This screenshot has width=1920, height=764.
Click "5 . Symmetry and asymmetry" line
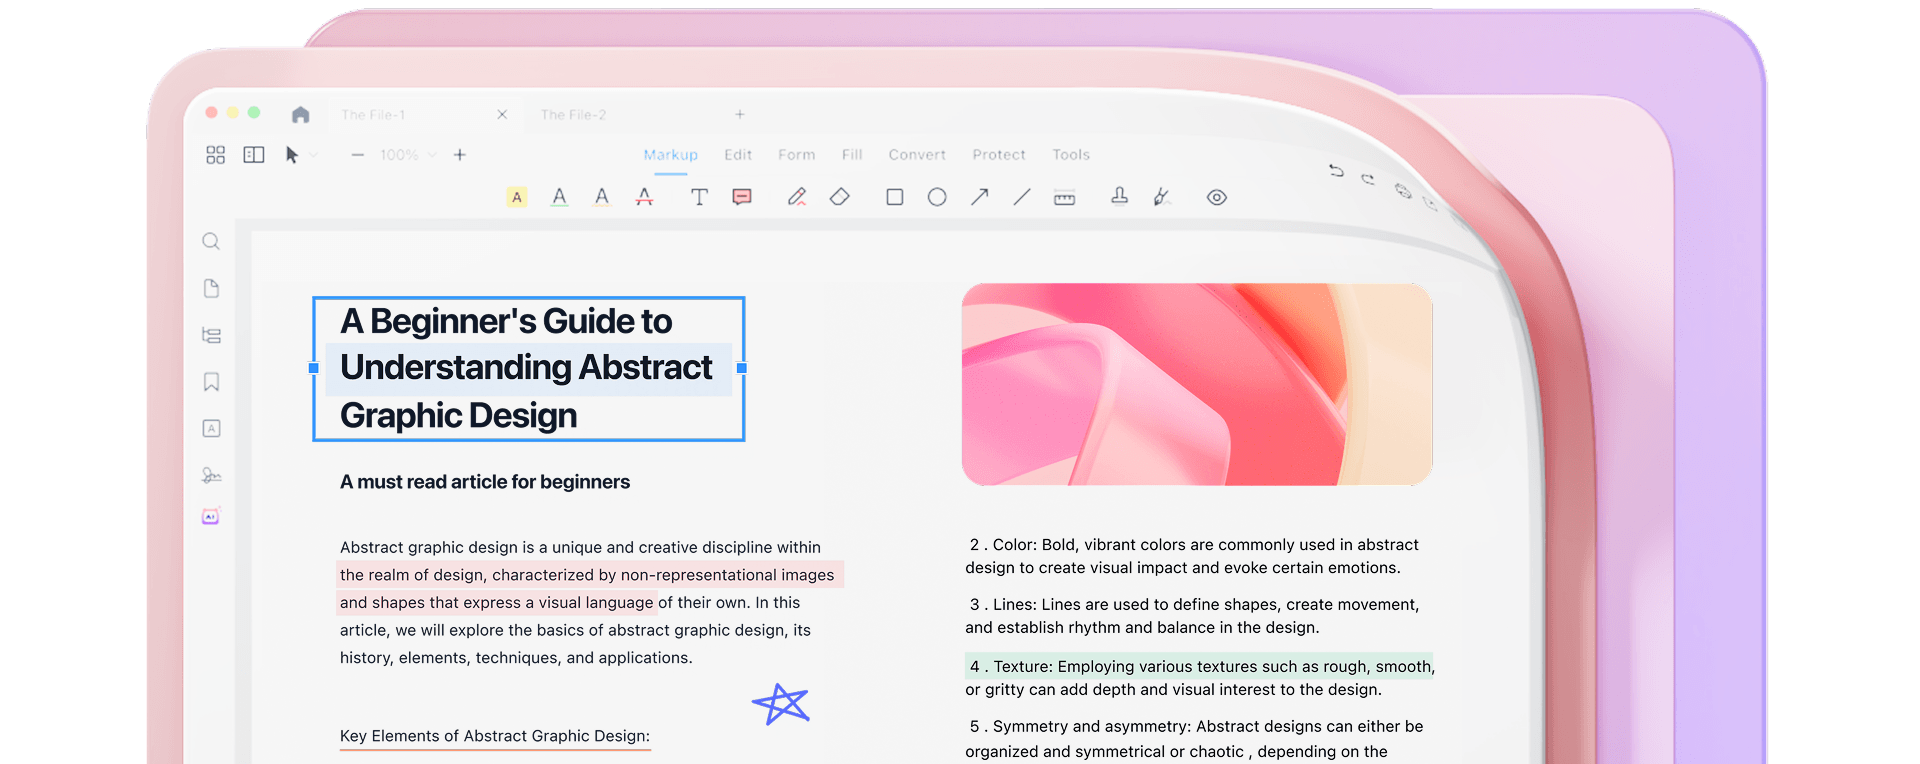click(1196, 727)
